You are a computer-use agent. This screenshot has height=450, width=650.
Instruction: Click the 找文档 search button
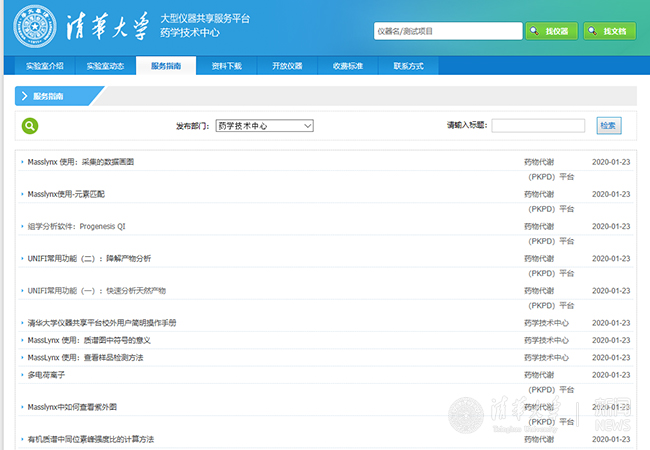609,31
